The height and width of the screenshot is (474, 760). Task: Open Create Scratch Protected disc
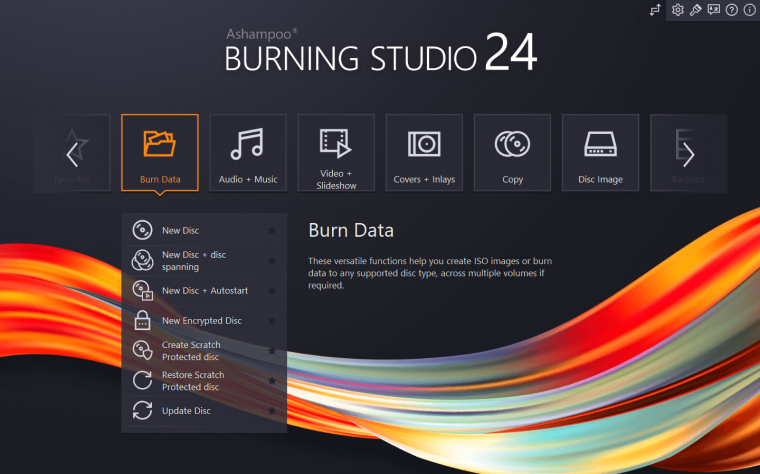[x=204, y=350]
